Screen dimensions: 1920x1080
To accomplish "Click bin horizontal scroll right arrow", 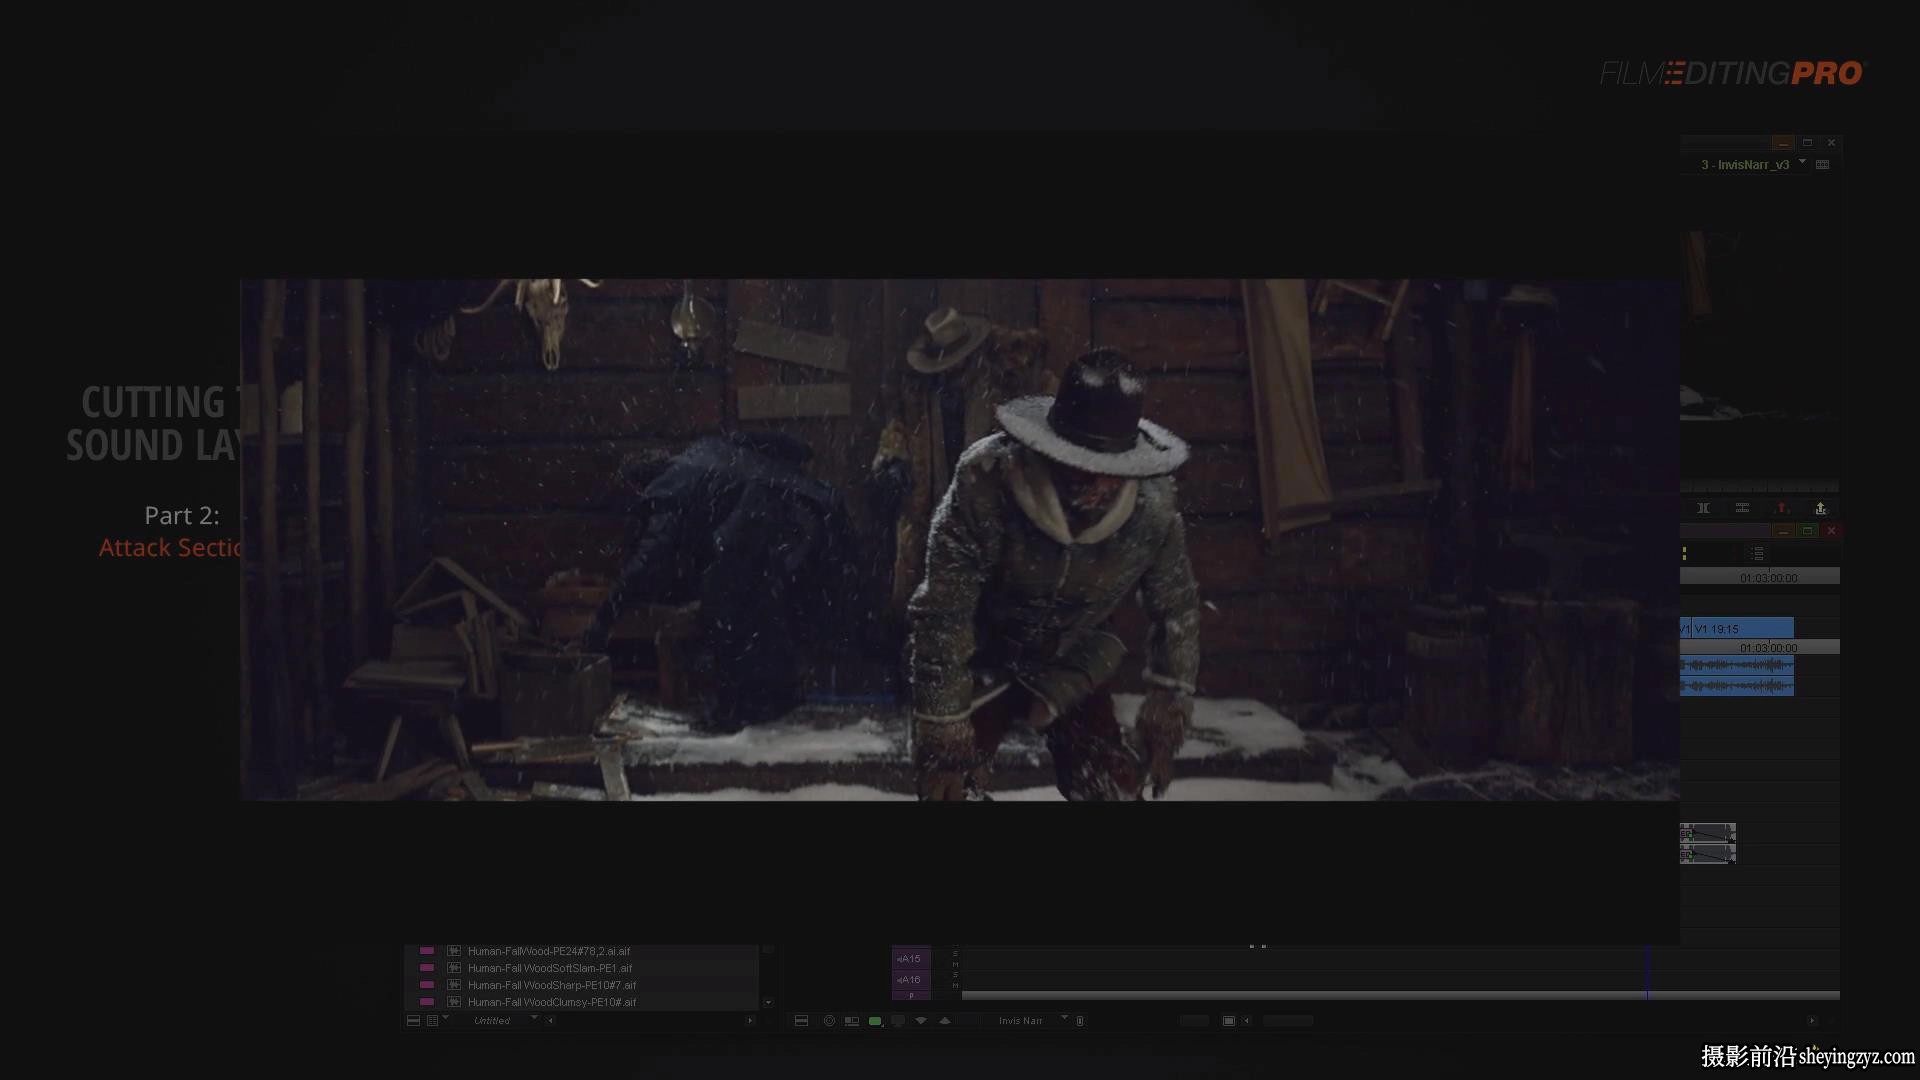I will pos(750,1021).
